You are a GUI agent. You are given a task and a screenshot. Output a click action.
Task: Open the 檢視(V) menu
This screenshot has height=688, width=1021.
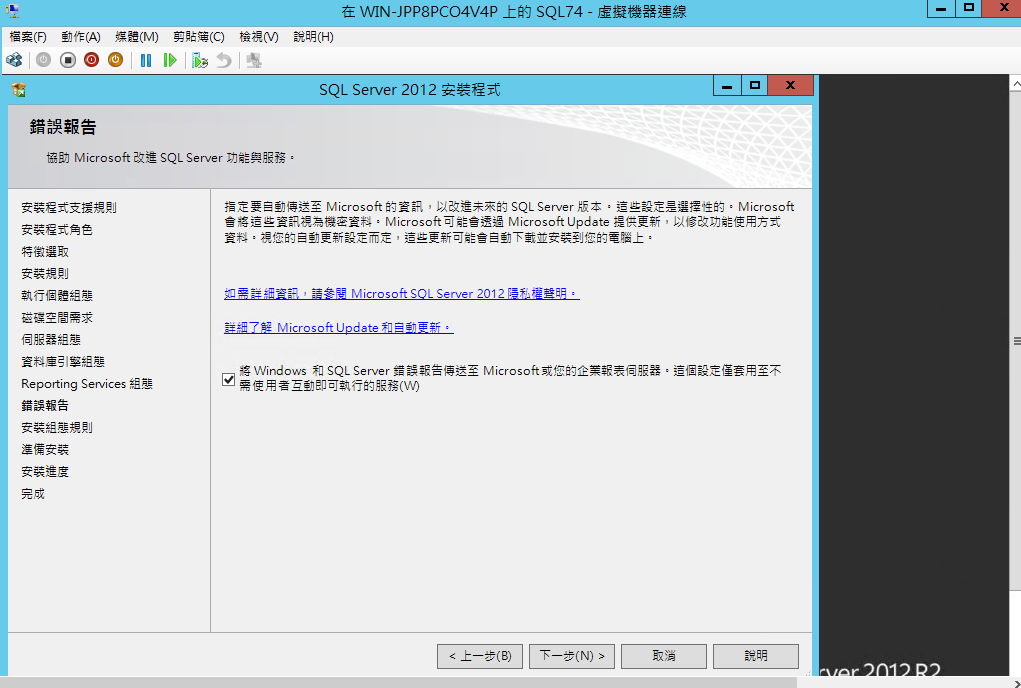point(259,37)
